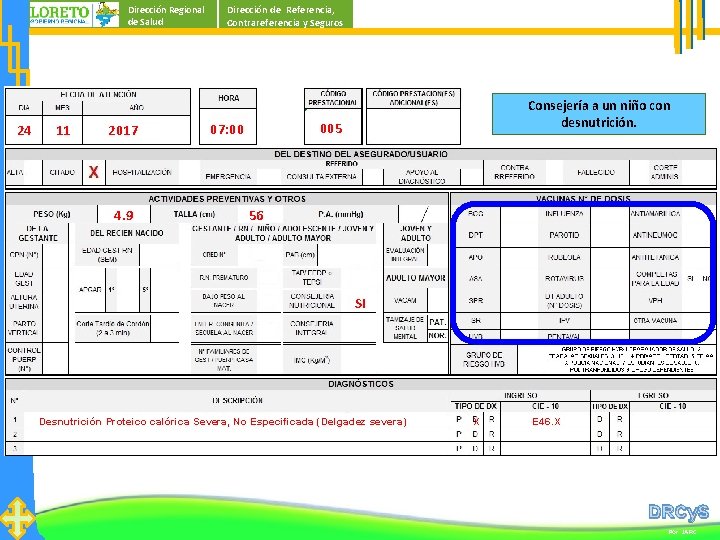
Task: Toggle the CONSULTA EXTERNA referral box
Action: pos(372,177)
